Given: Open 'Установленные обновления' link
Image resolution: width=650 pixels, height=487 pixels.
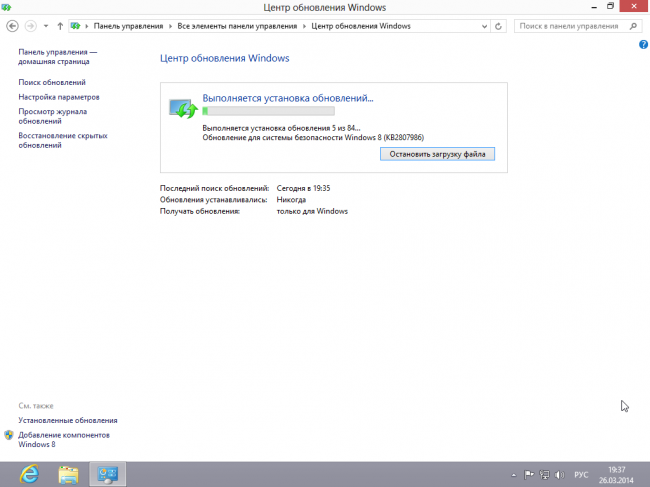Looking at the screenshot, I should coord(68,421).
